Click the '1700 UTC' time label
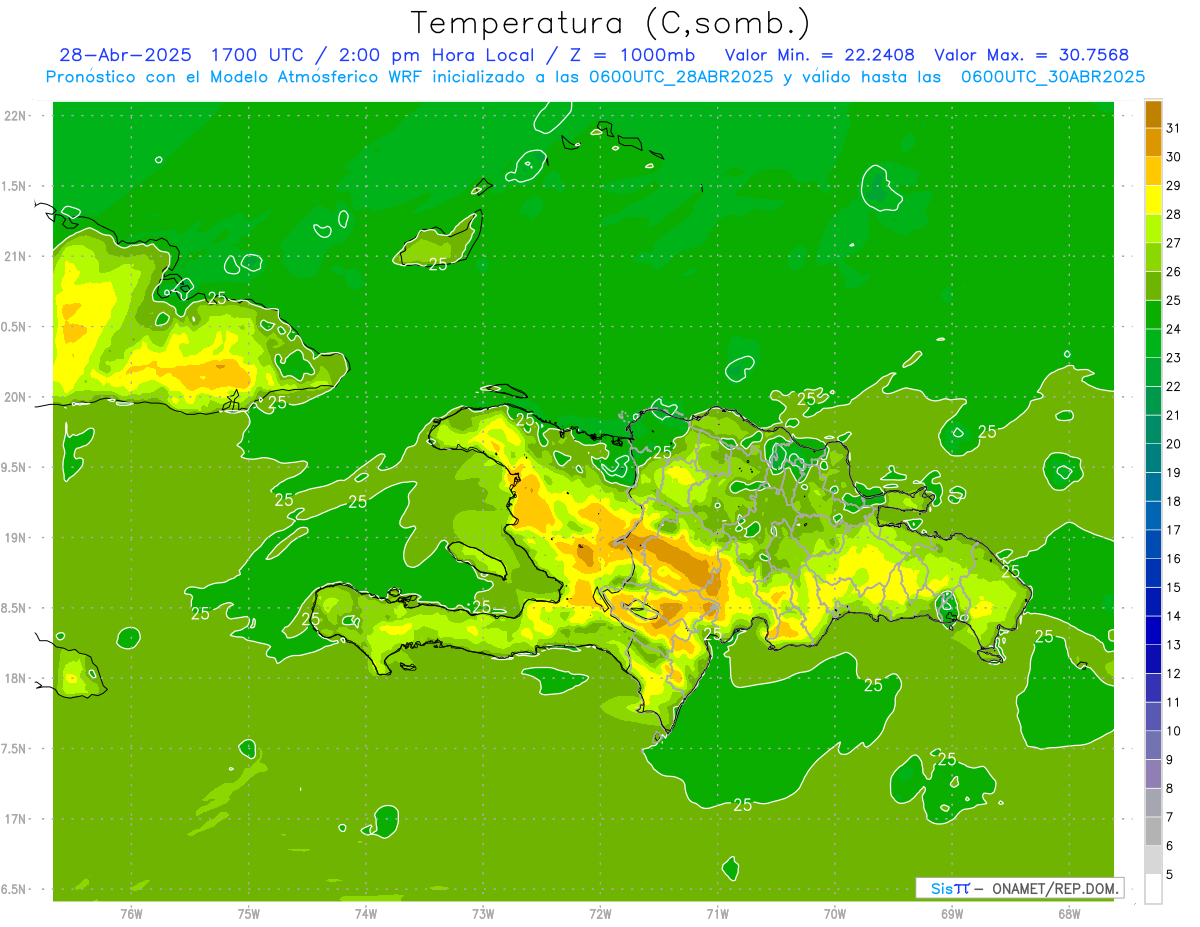 point(257,55)
